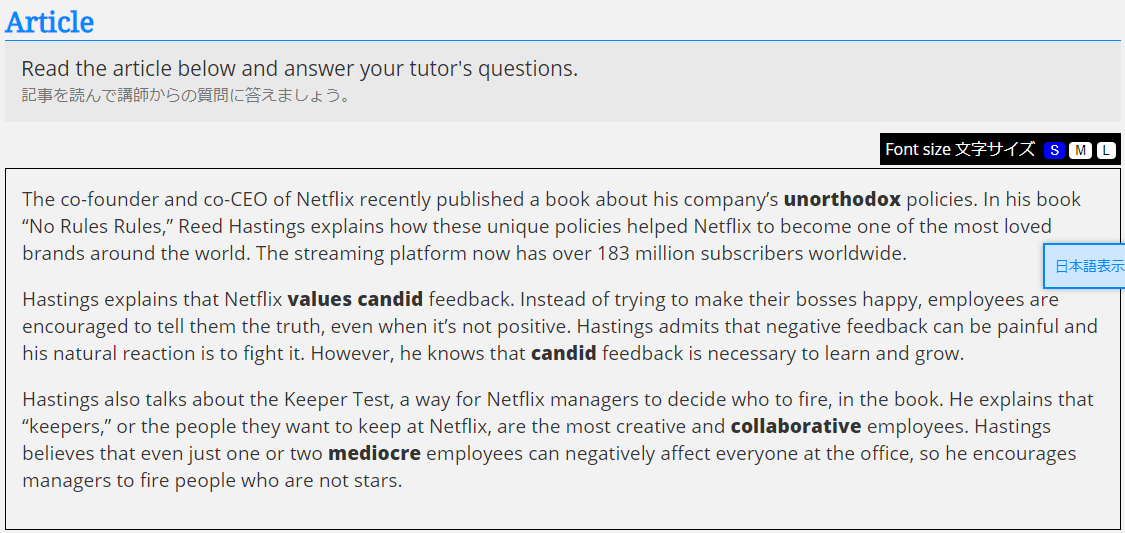Set font size to small (S)

1054,150
